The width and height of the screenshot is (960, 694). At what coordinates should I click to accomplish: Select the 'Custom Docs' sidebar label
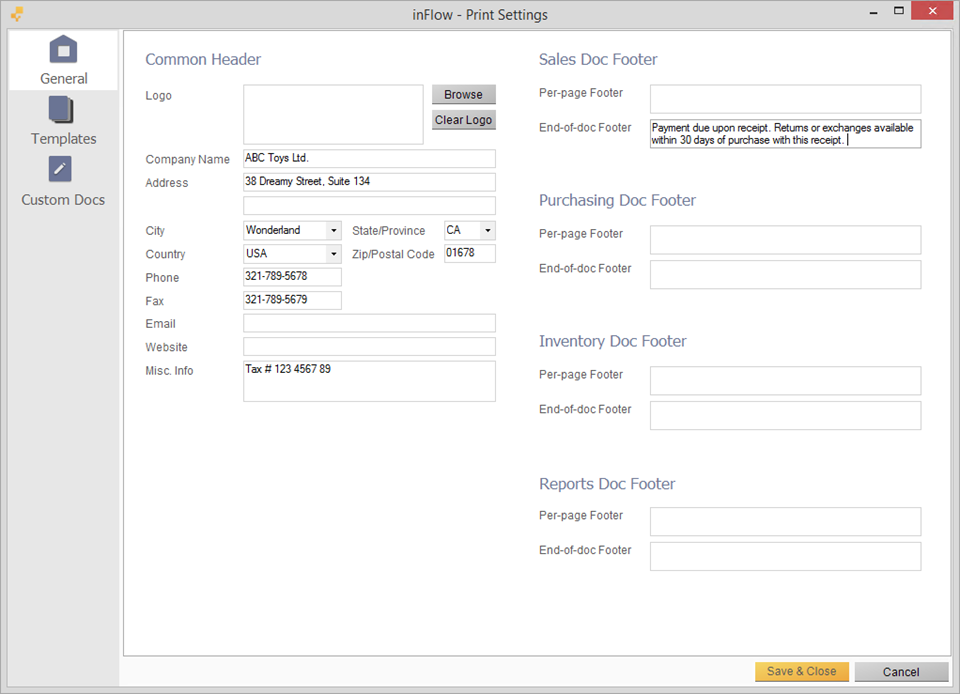63,200
